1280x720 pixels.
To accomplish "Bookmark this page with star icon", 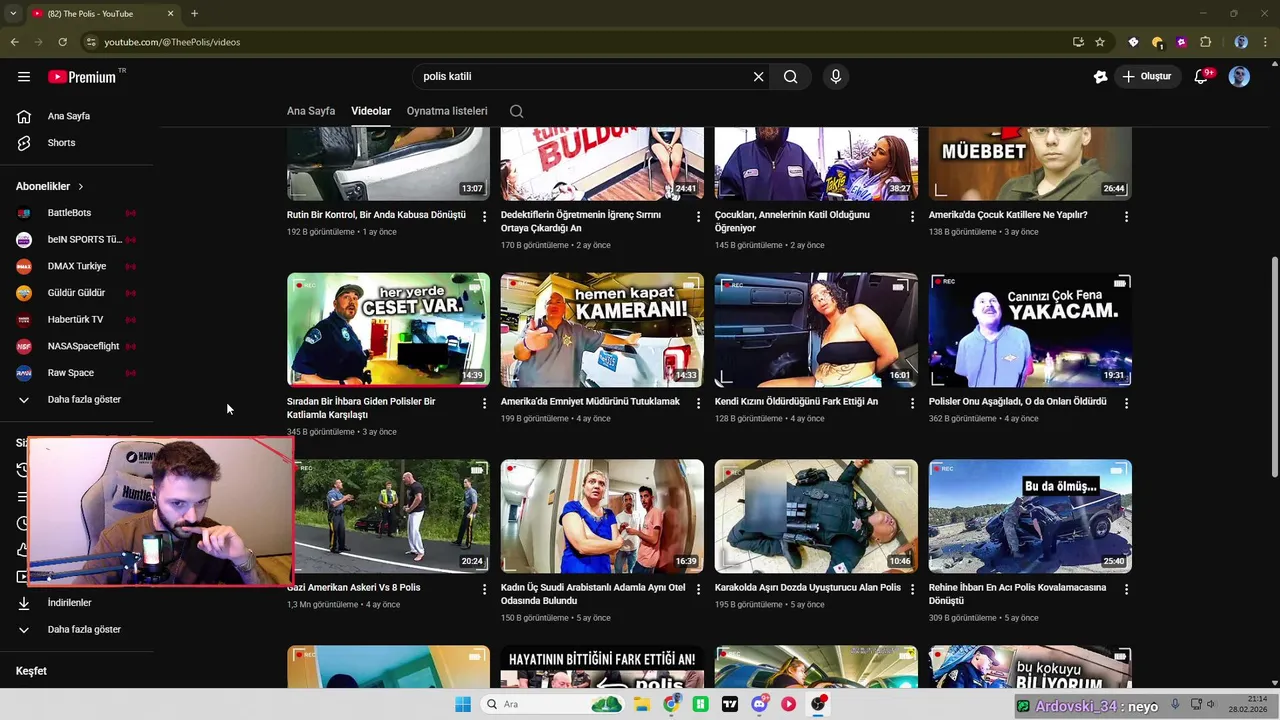I will (1100, 42).
